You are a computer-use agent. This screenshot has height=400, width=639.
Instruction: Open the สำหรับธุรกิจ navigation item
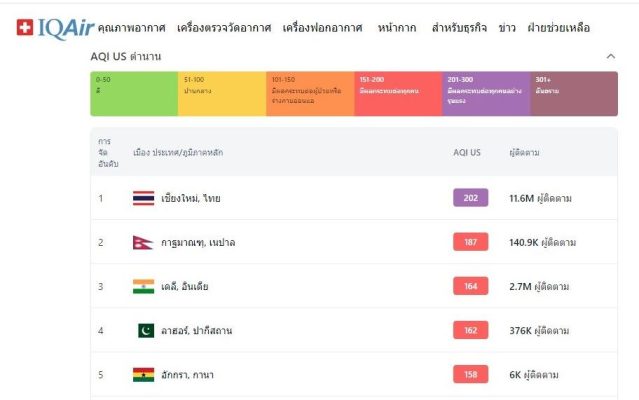[x=459, y=28]
